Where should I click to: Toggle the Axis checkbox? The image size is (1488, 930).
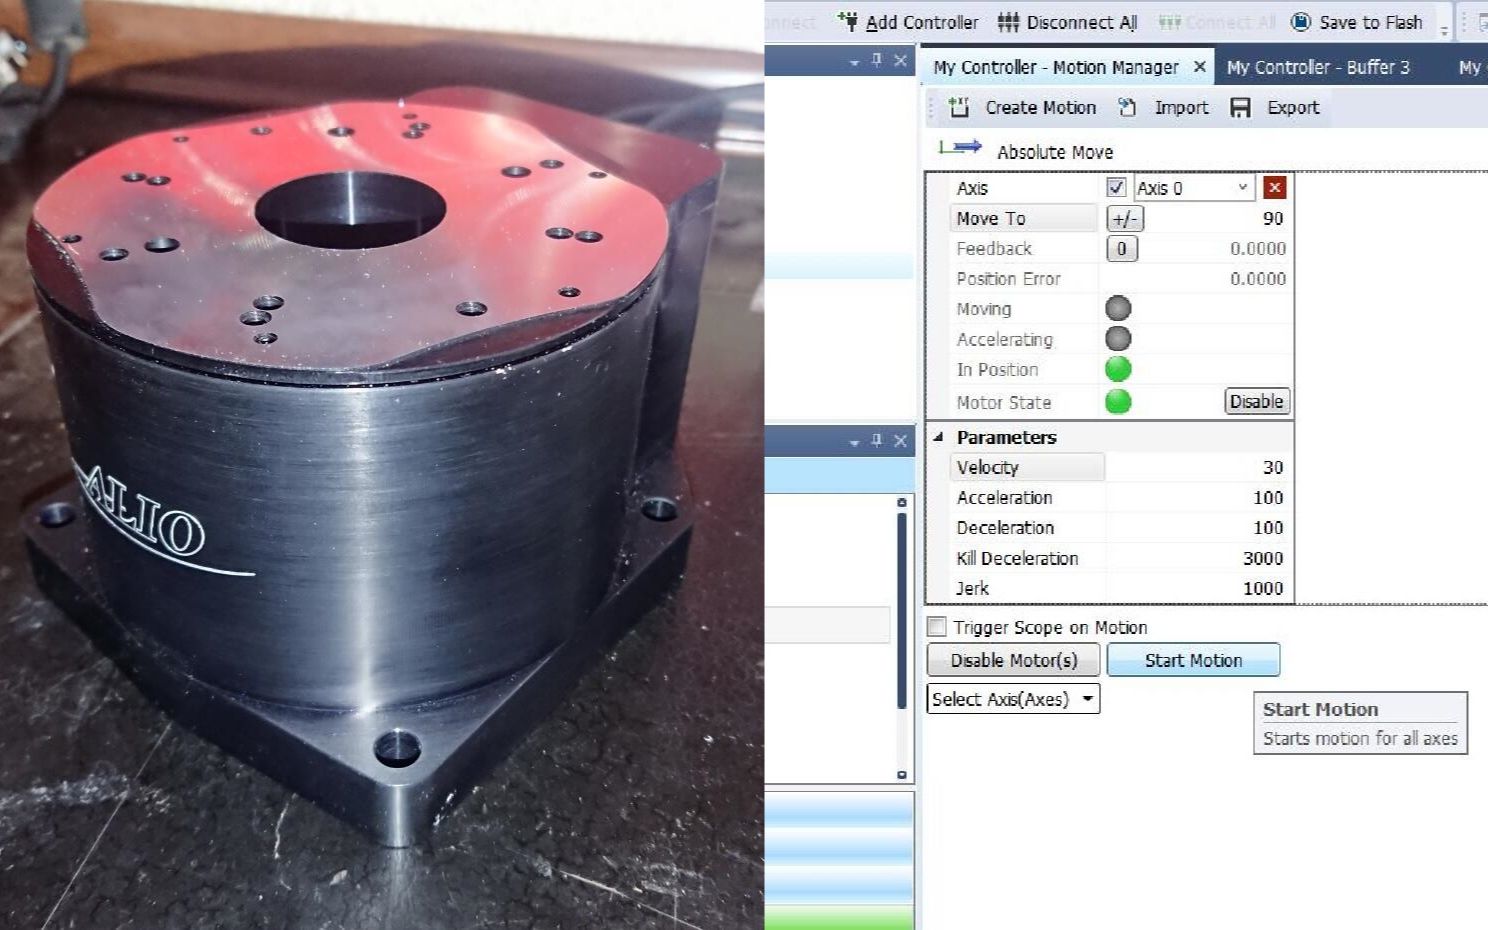(1117, 187)
